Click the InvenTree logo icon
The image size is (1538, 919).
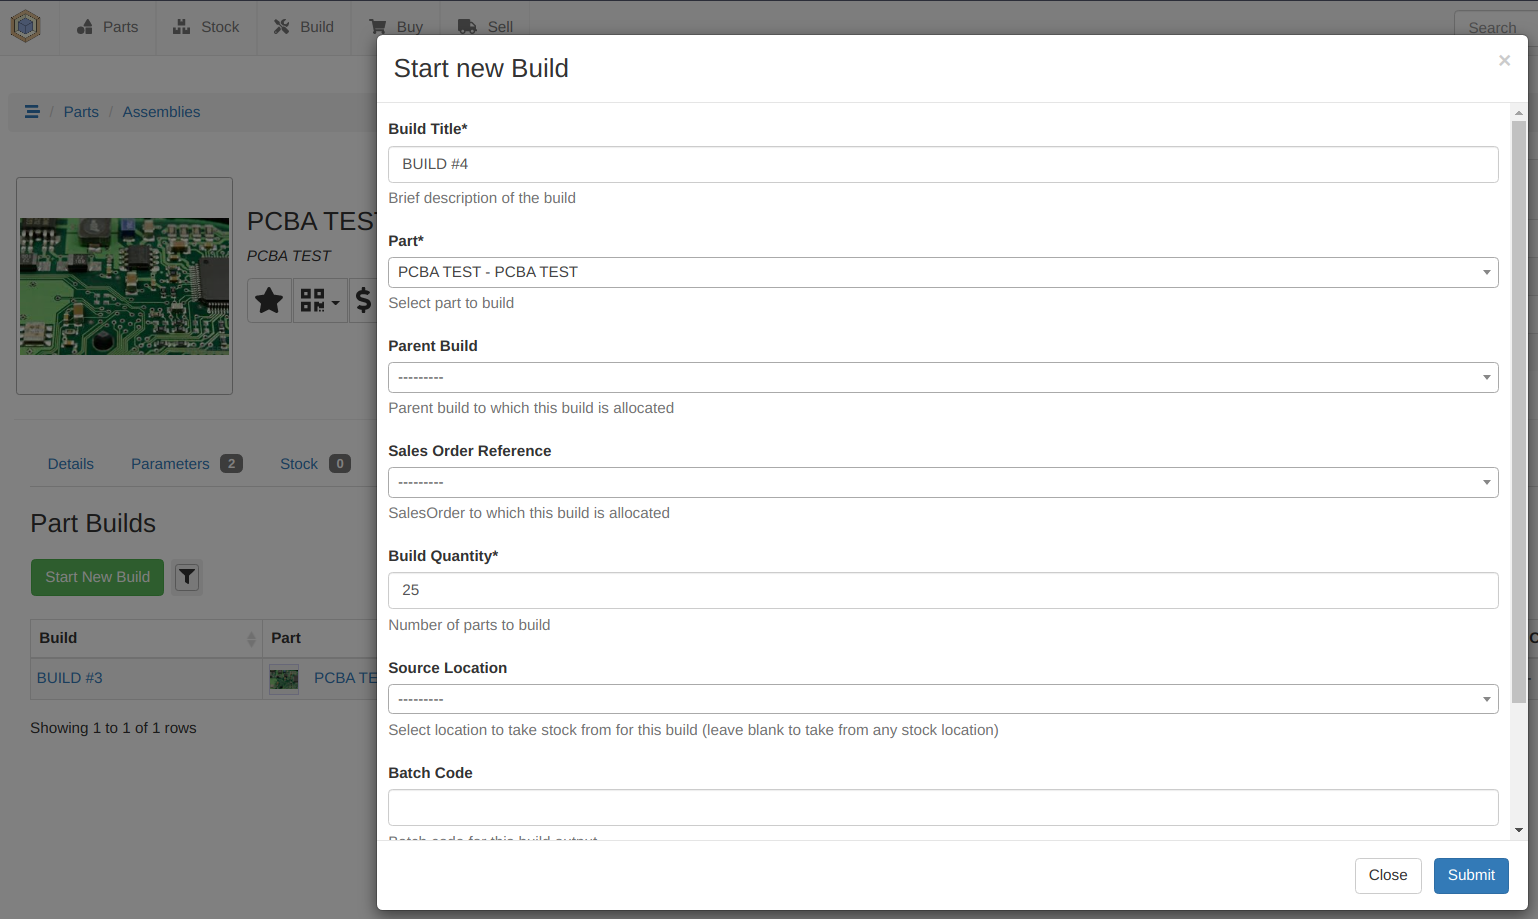(x=25, y=26)
